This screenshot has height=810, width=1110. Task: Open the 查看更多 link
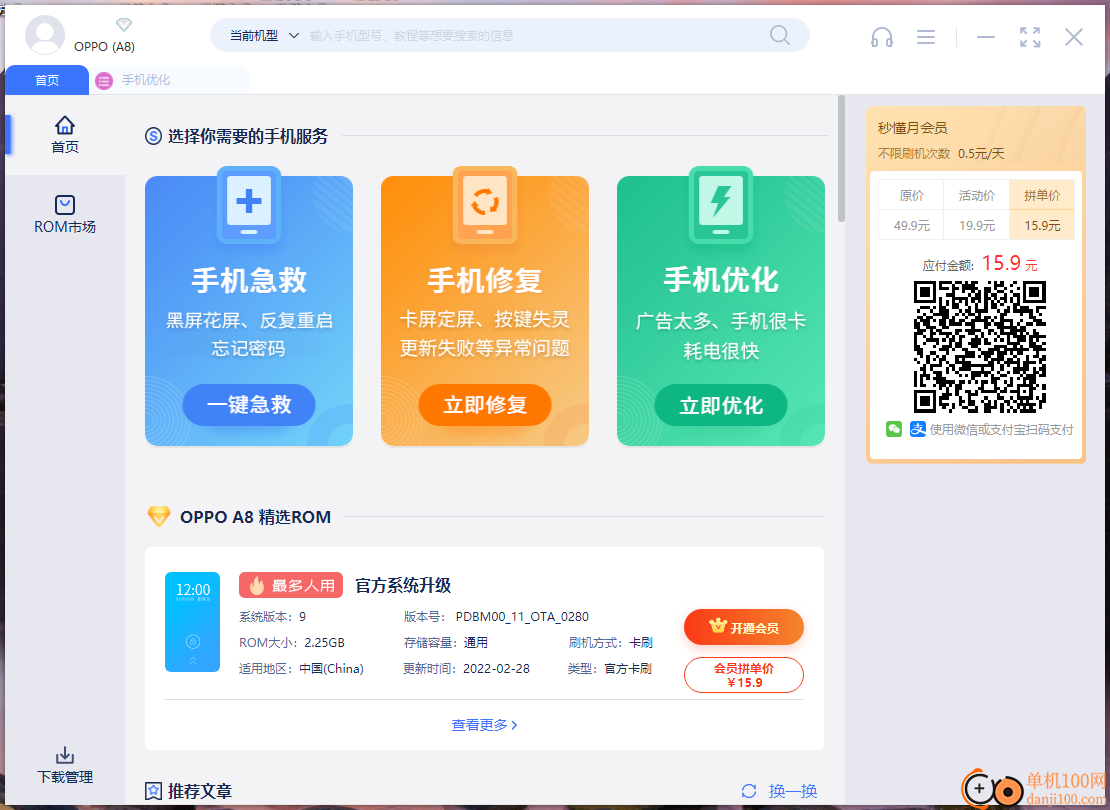pyautogui.click(x=484, y=725)
